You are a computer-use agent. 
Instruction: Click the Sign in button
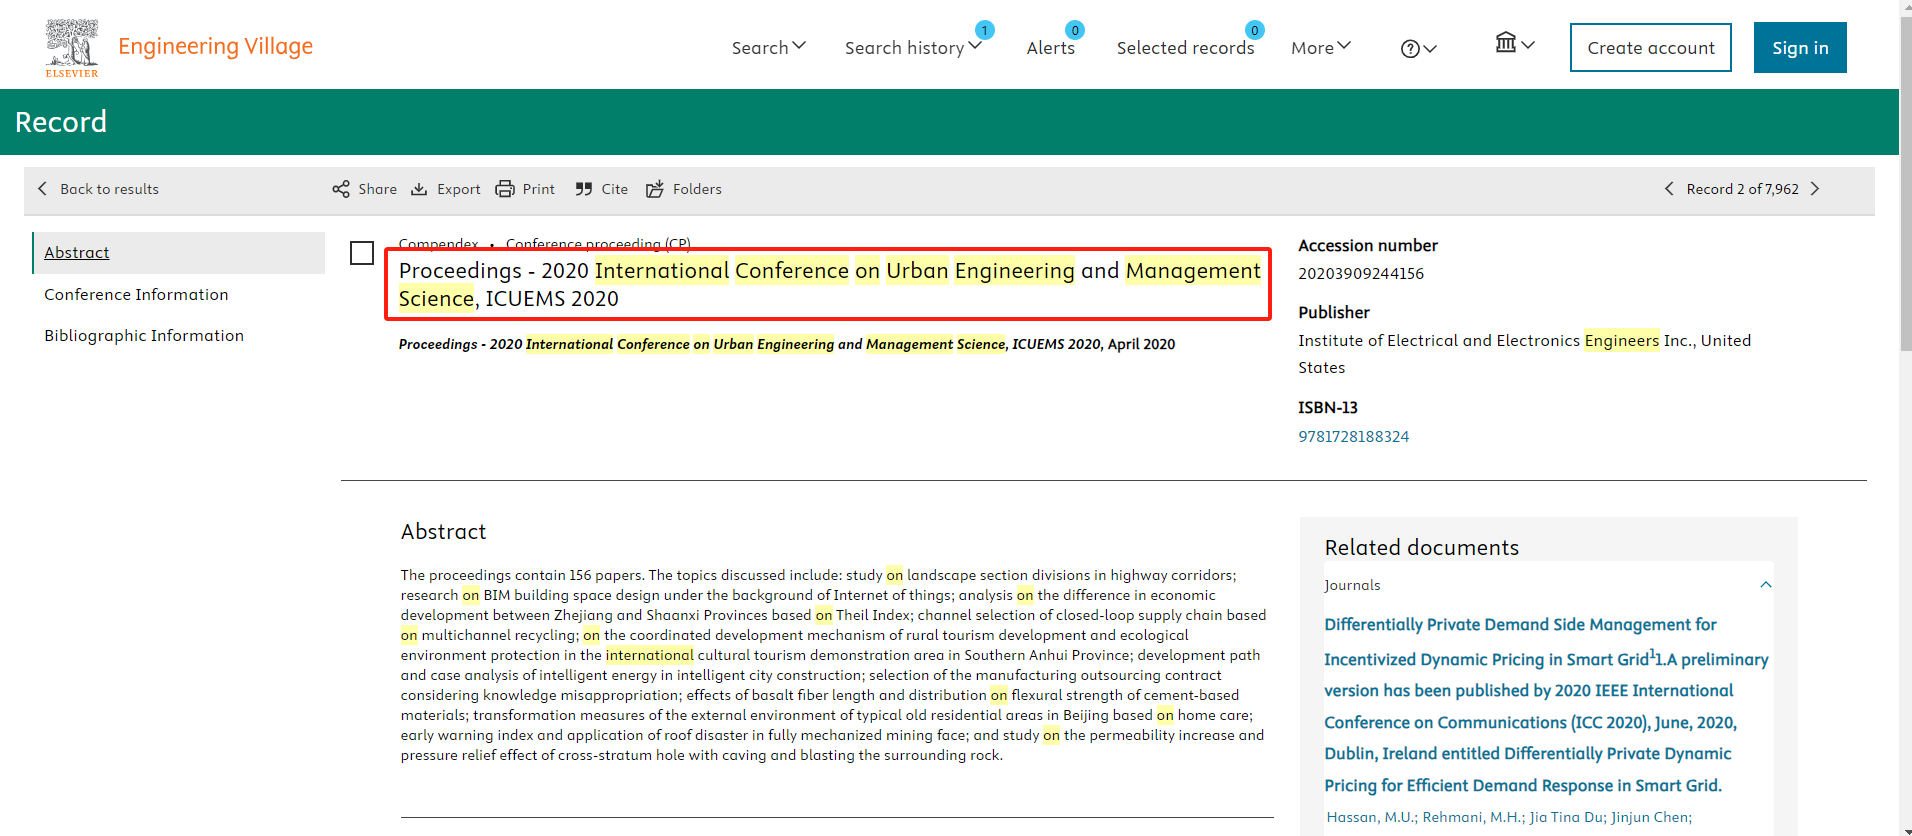point(1800,47)
